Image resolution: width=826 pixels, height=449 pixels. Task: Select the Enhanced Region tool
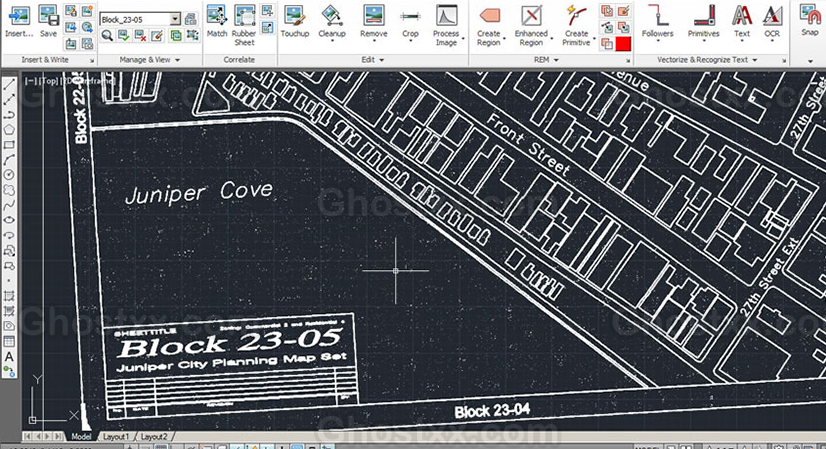531,25
